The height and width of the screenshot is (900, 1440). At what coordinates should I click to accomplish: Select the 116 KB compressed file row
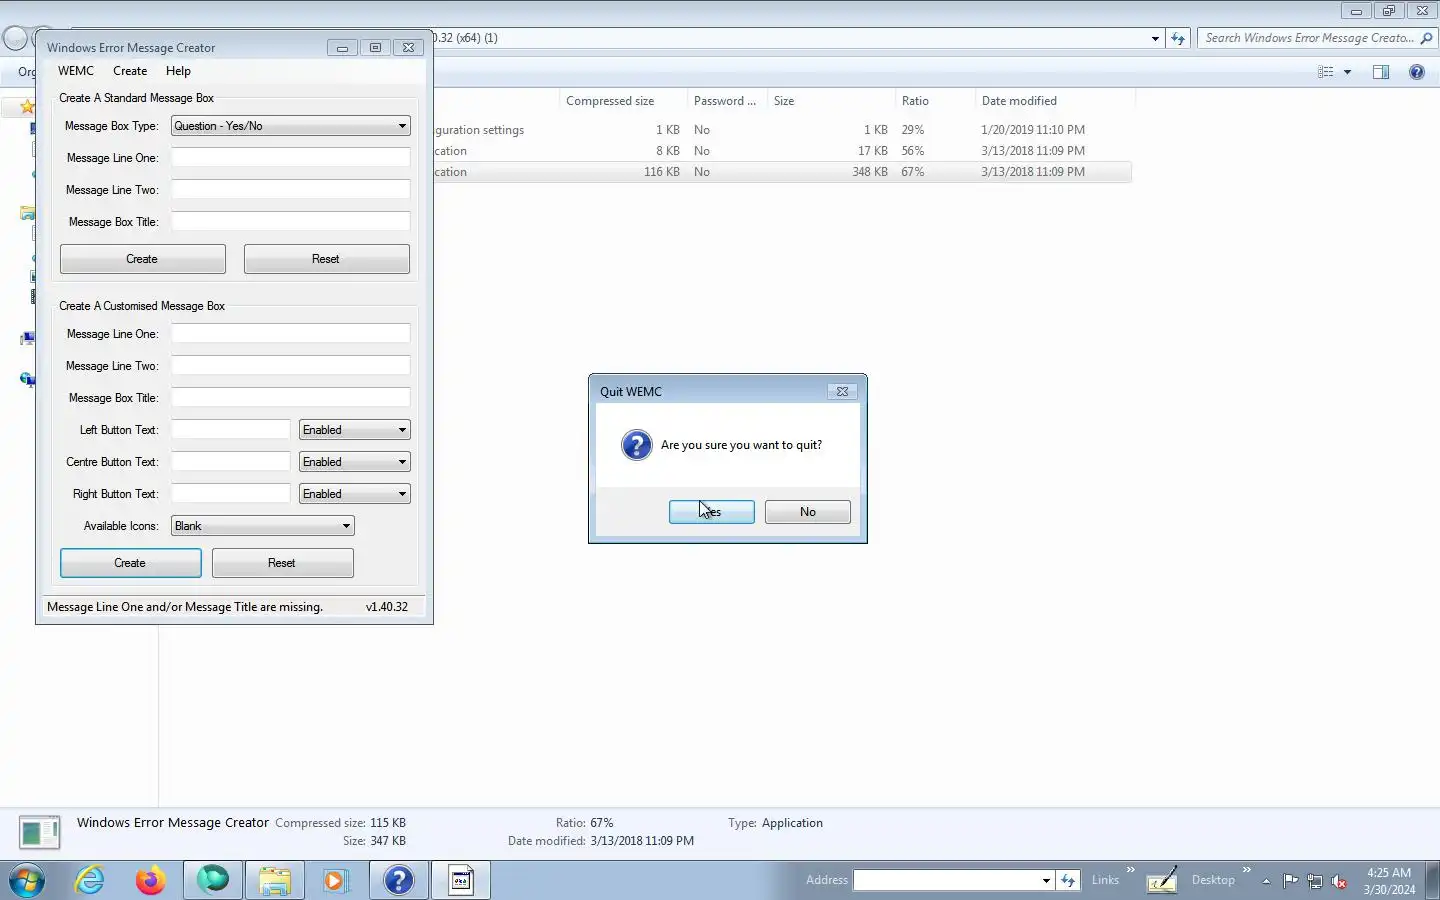782,172
